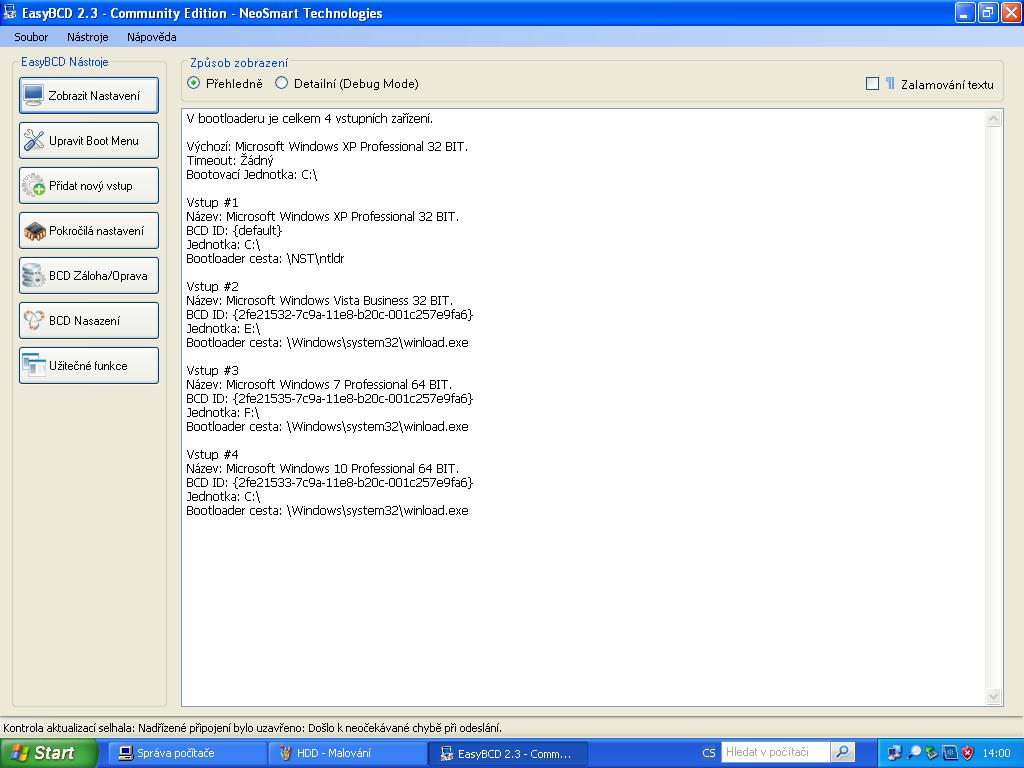This screenshot has width=1024, height=768.
Task: Open Pokročilá nastavení section
Action: (89, 231)
